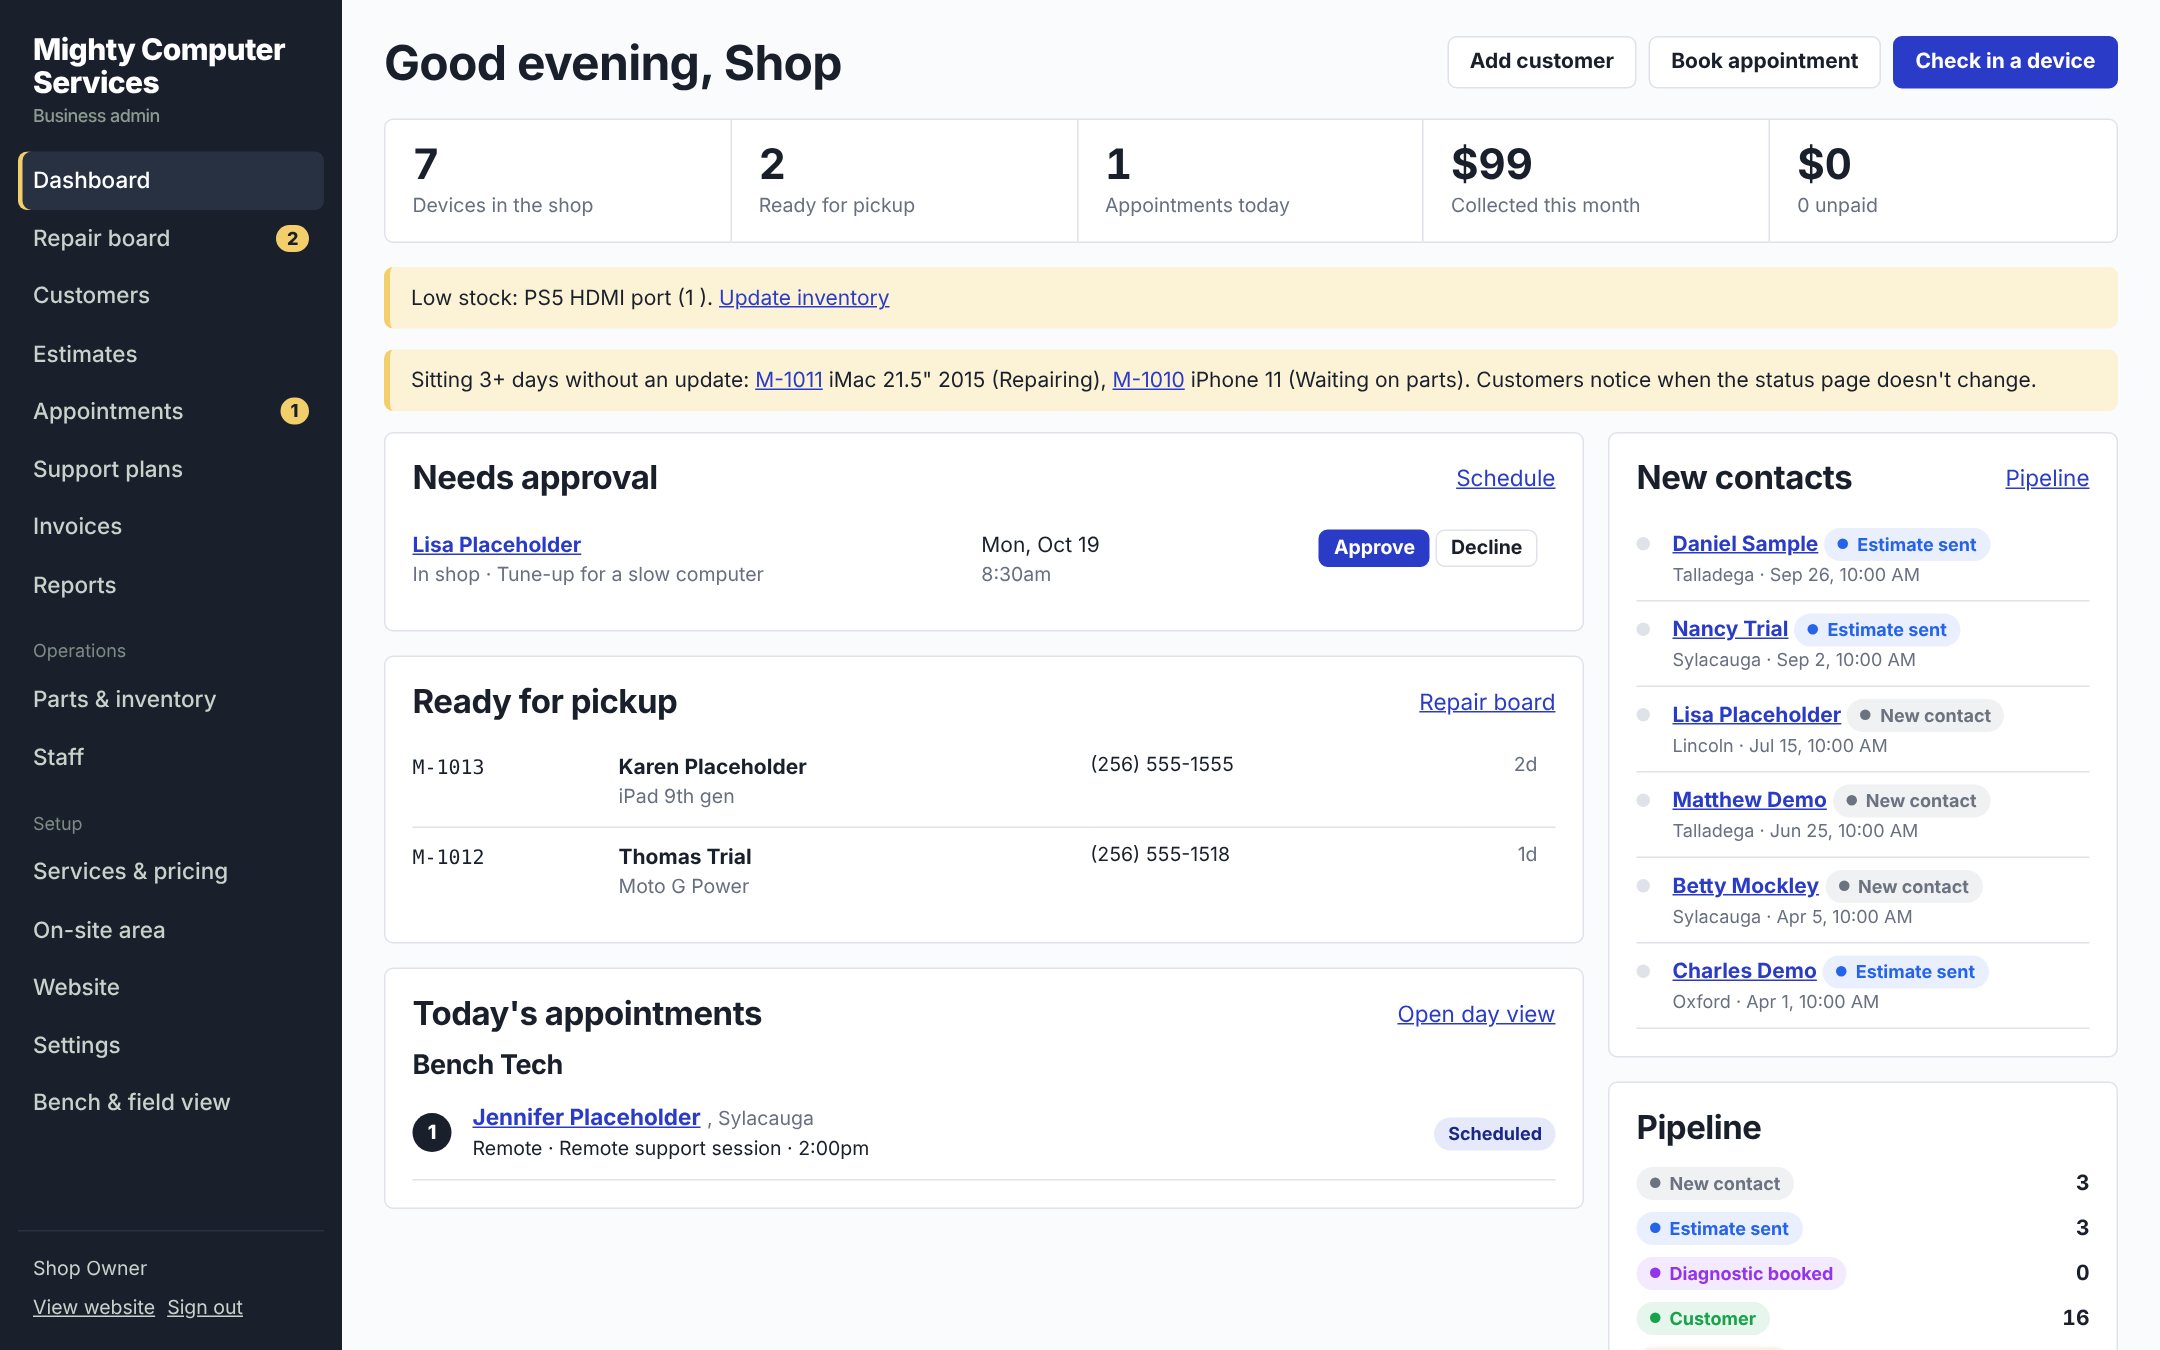Open Invoices page
Image resolution: width=2160 pixels, height=1350 pixels.
(x=171, y=526)
